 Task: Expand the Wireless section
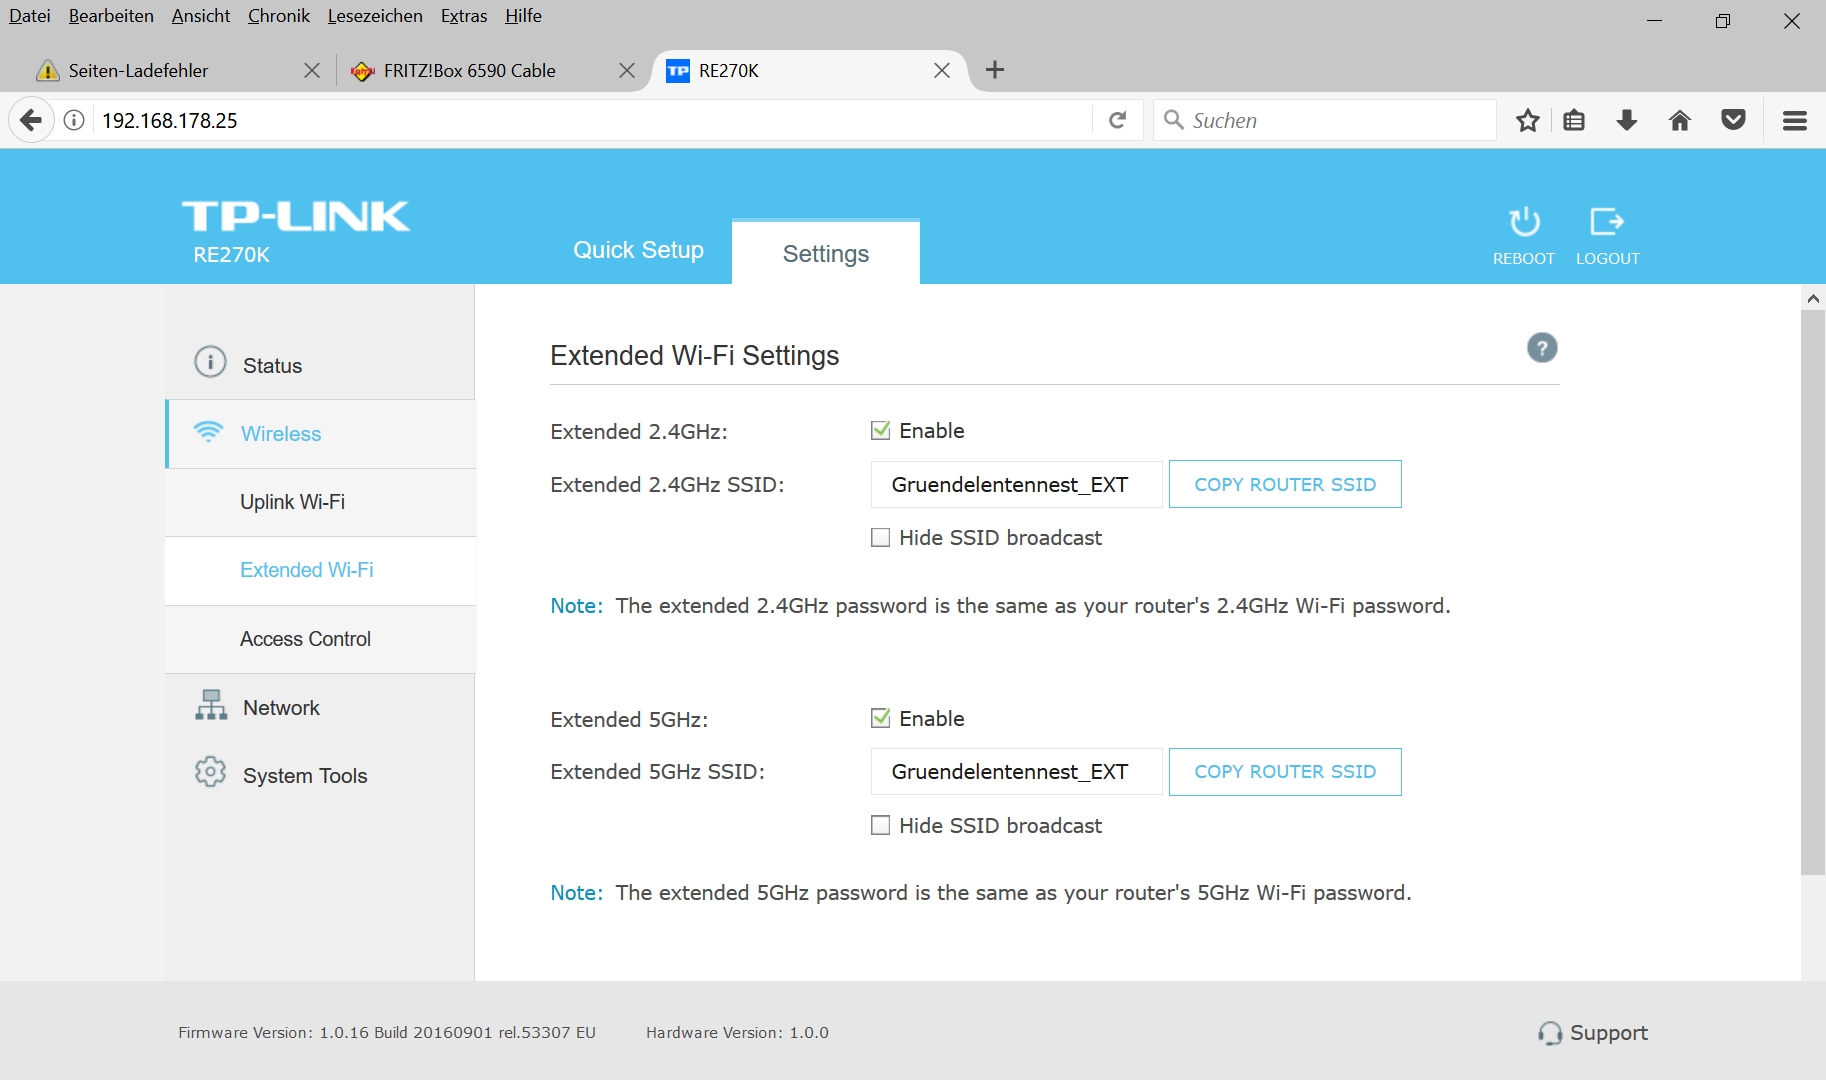click(320, 434)
